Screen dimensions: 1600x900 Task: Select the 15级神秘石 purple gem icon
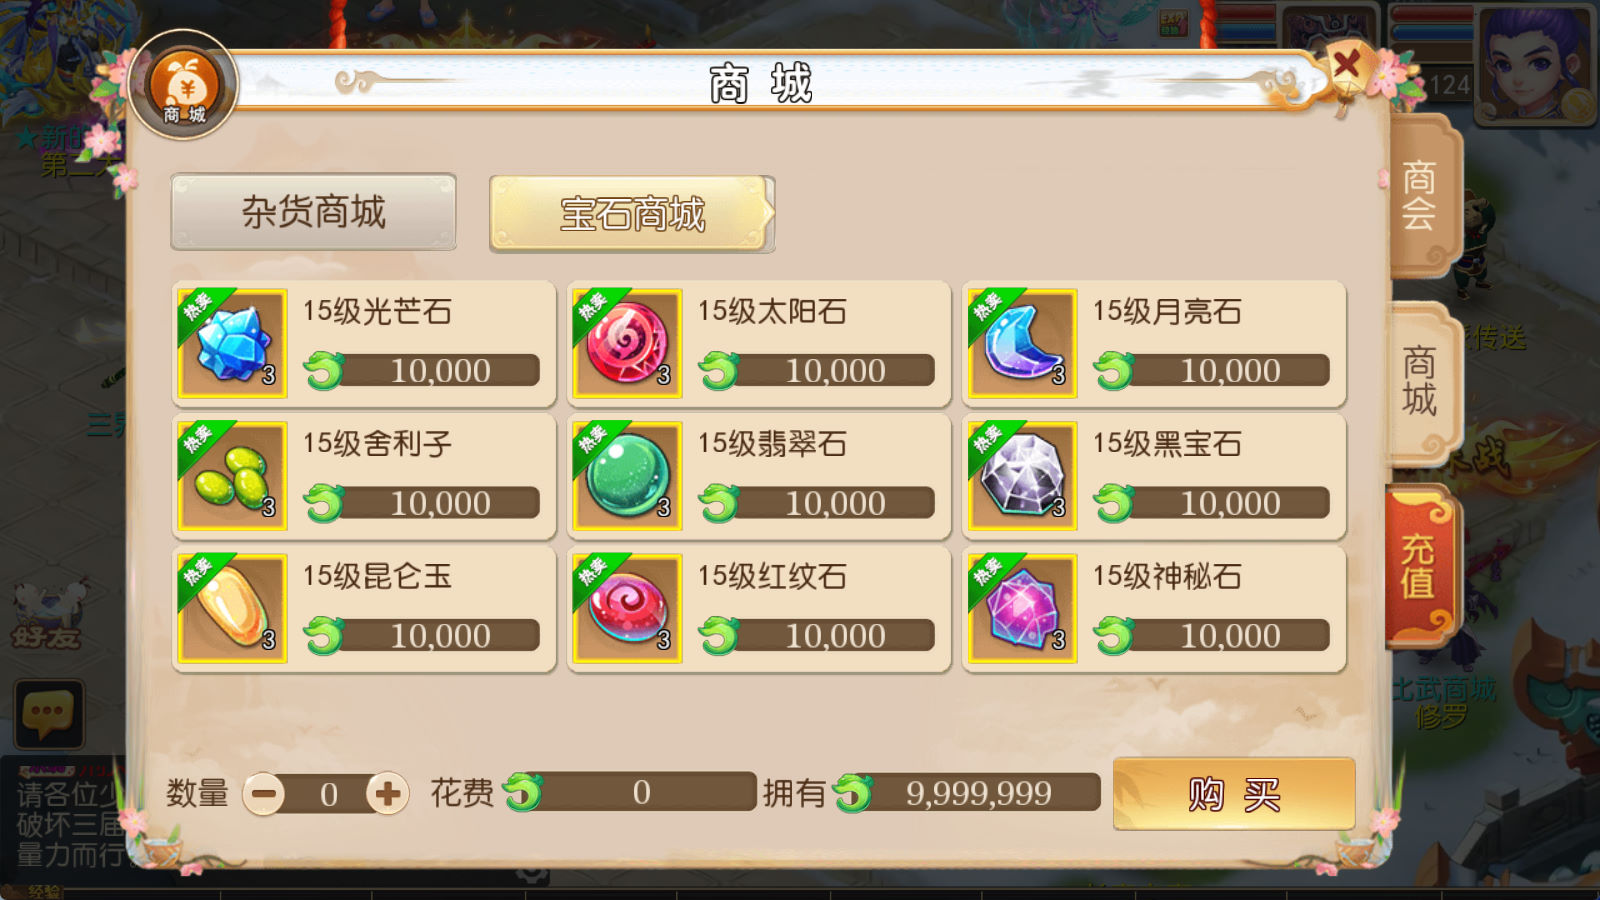pyautogui.click(x=1022, y=609)
